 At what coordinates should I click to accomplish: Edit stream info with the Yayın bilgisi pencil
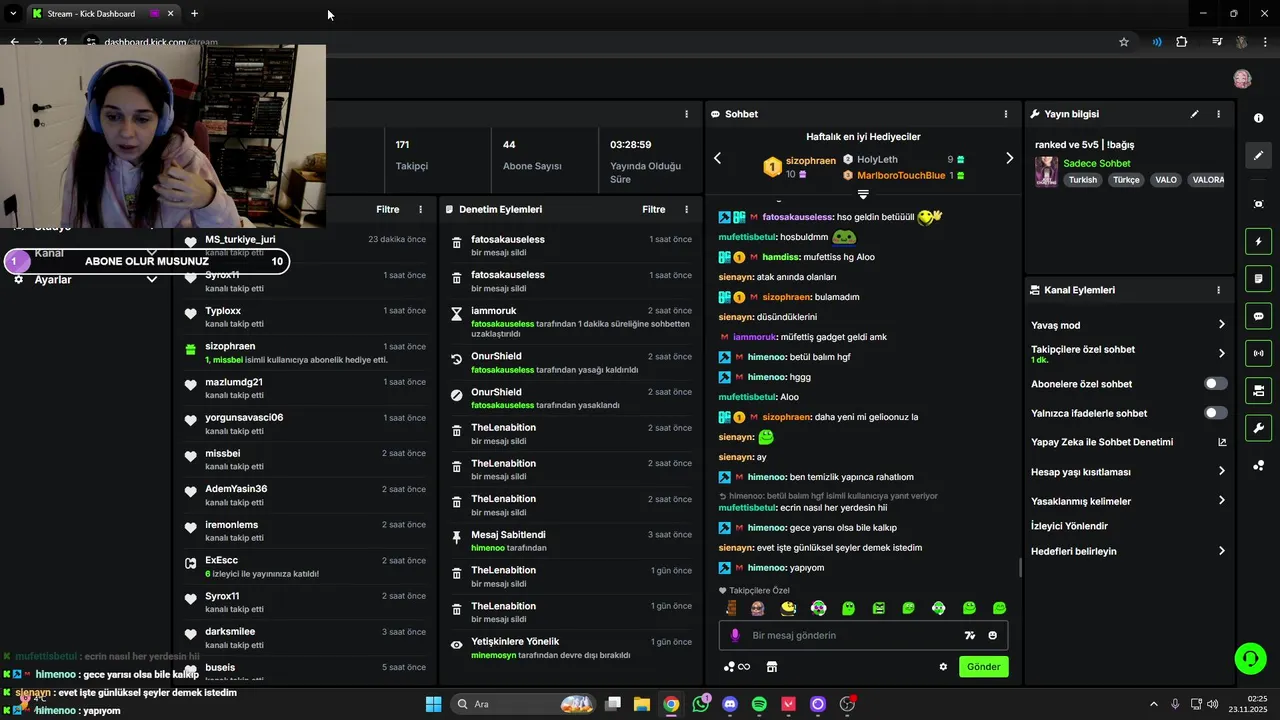[1194, 114]
